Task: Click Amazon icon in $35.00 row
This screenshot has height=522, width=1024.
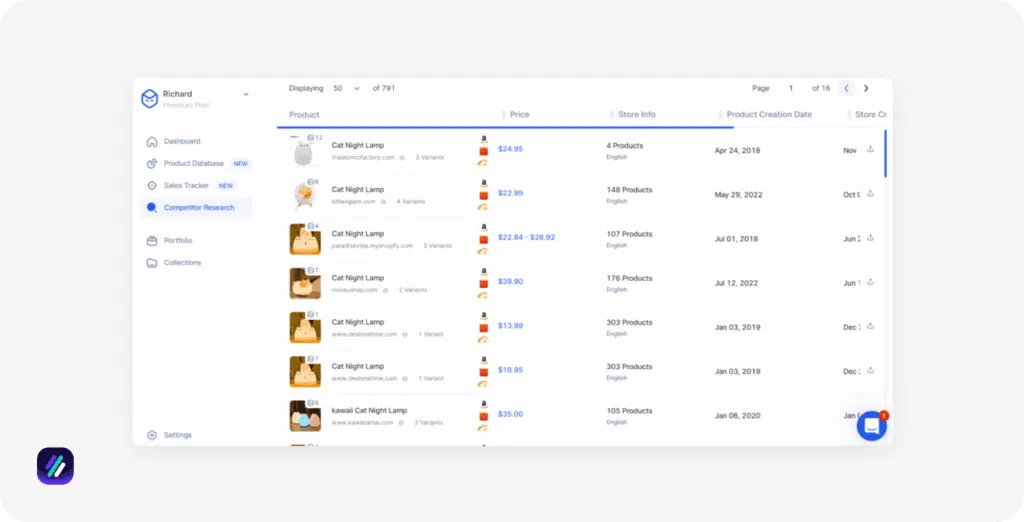Action: click(x=484, y=404)
